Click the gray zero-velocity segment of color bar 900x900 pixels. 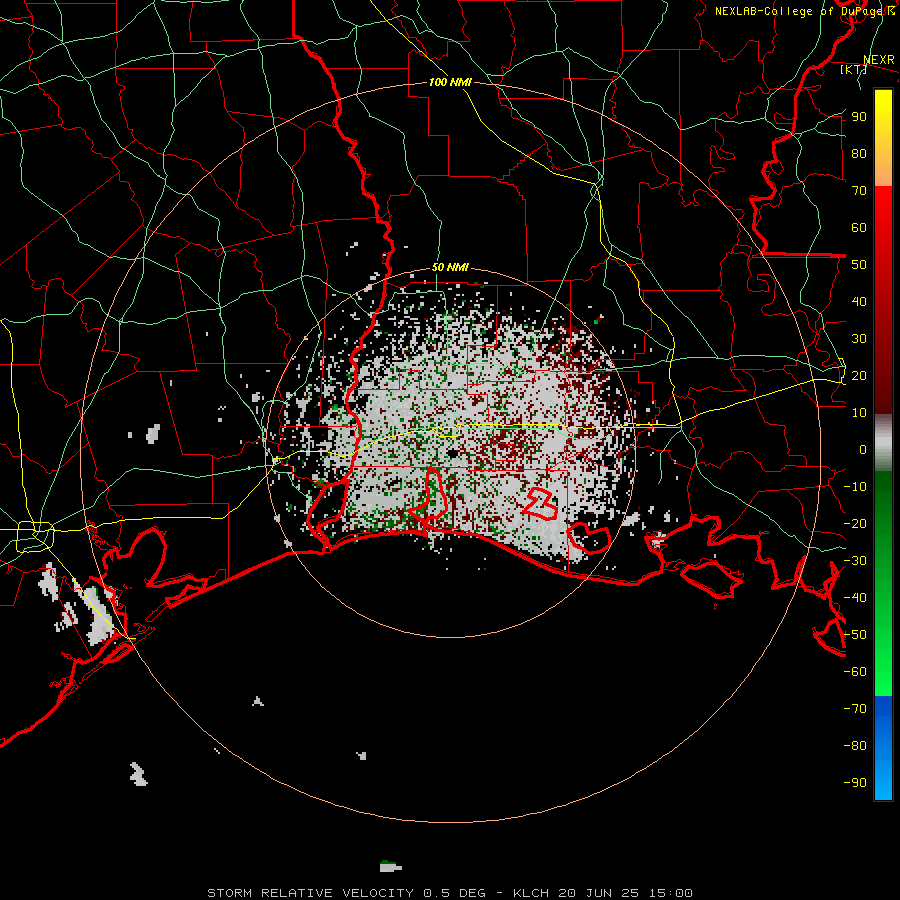(x=883, y=442)
